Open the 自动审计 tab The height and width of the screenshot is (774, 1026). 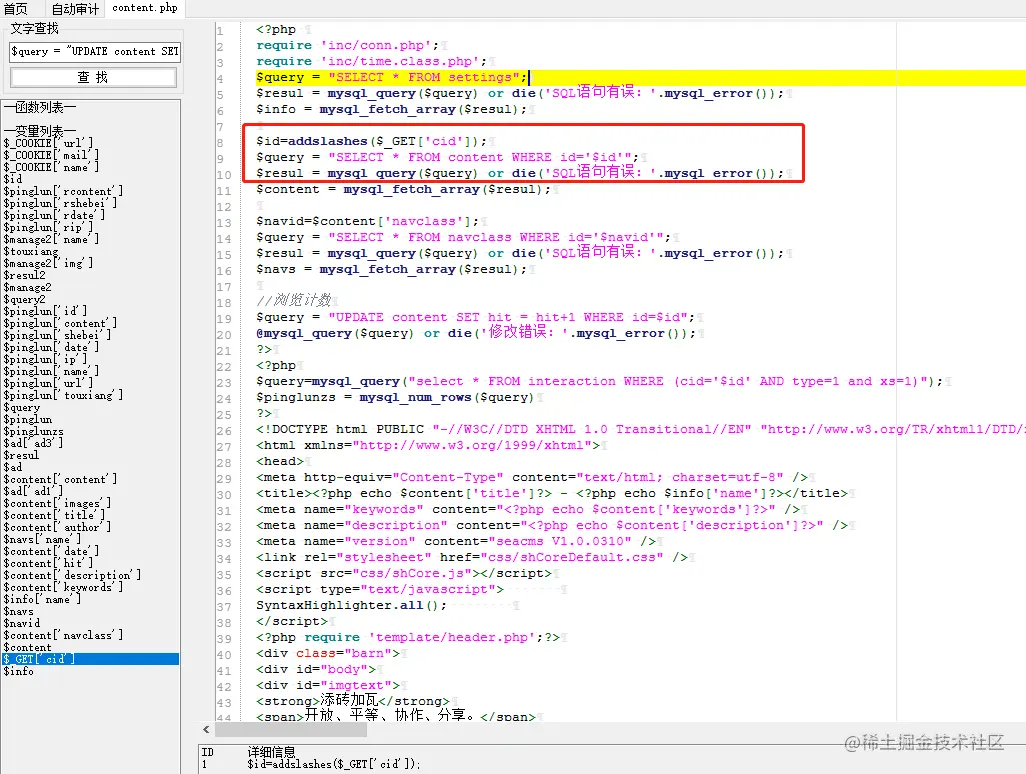click(x=75, y=9)
